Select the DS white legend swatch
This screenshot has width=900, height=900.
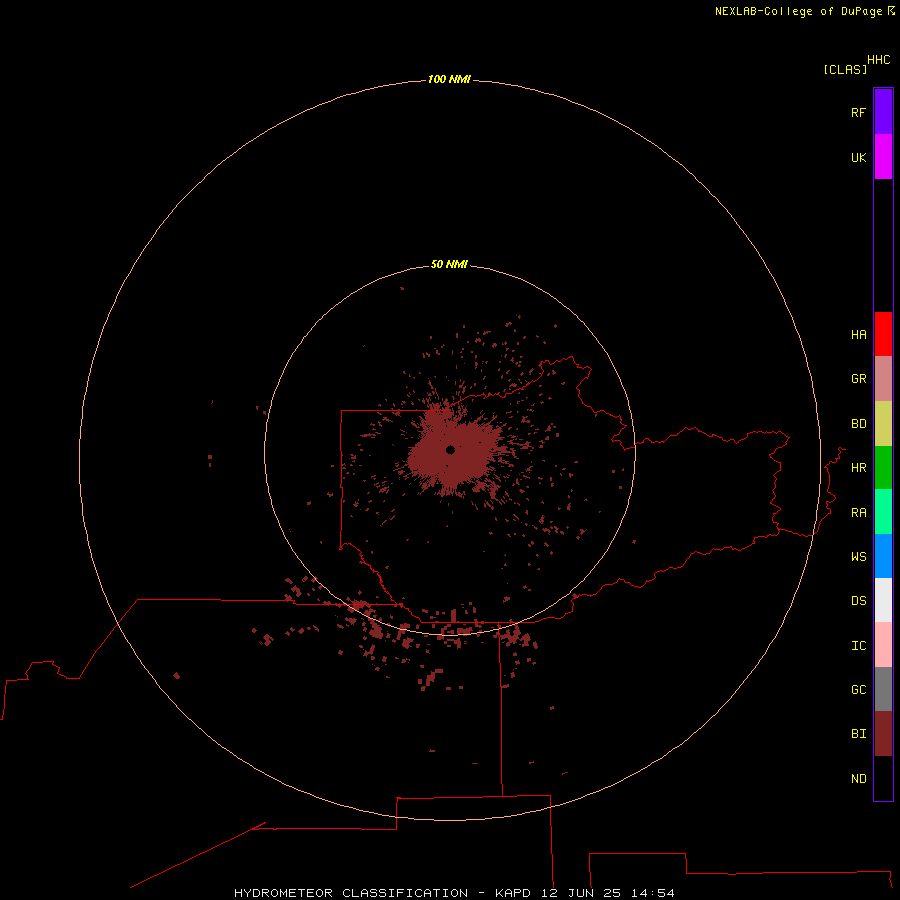tap(883, 600)
